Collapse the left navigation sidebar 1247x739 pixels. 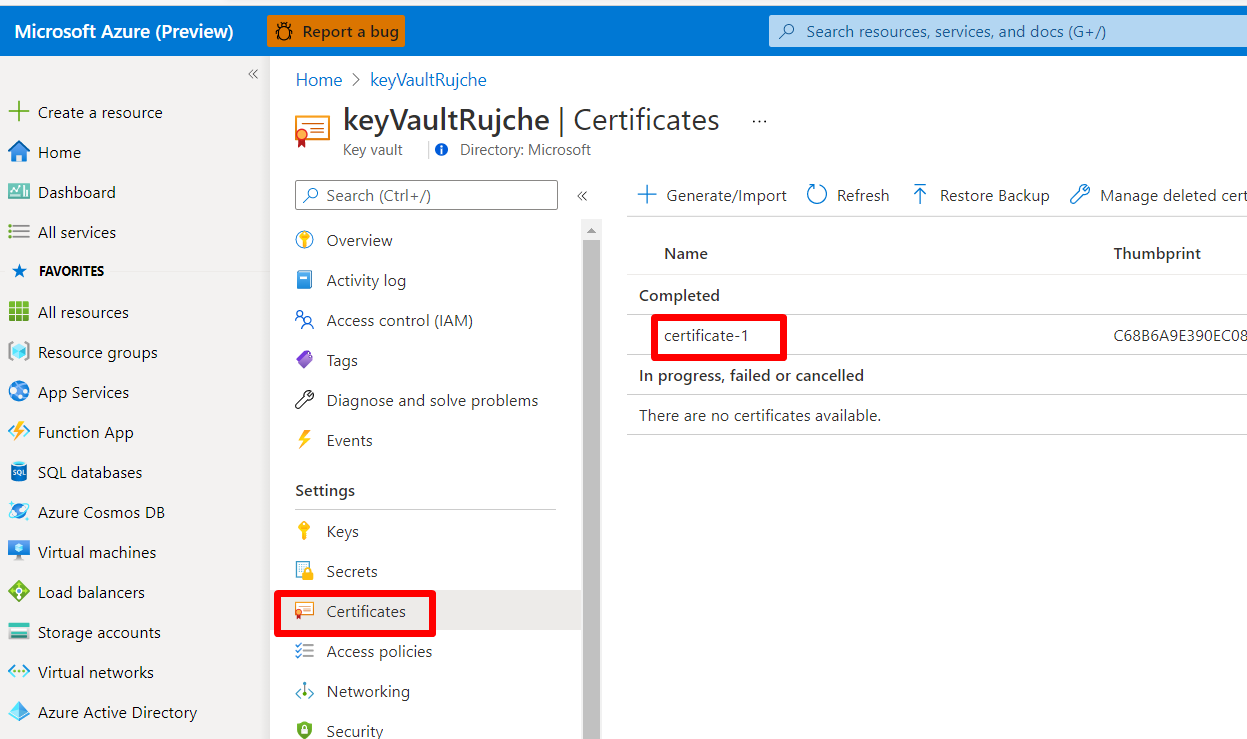(x=253, y=73)
